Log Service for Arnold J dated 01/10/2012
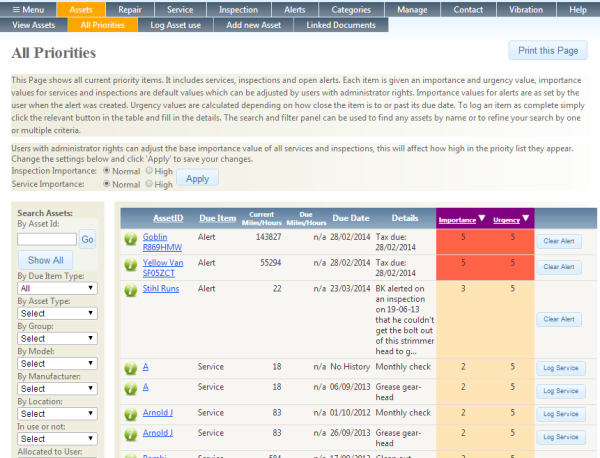This screenshot has width=600, height=458. [561, 414]
